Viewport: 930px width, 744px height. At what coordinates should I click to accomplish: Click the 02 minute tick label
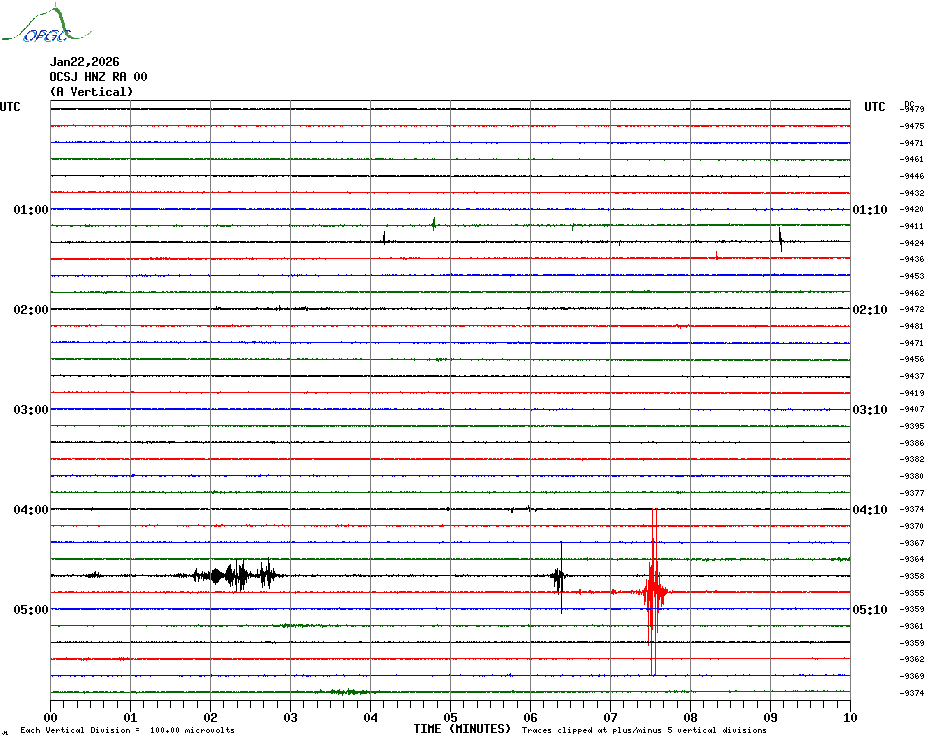coord(211,718)
